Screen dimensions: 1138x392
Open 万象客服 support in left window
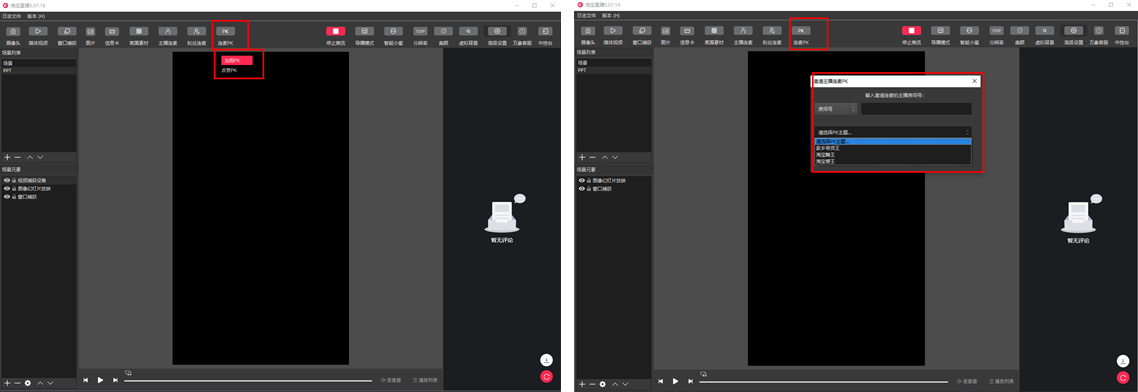(522, 35)
